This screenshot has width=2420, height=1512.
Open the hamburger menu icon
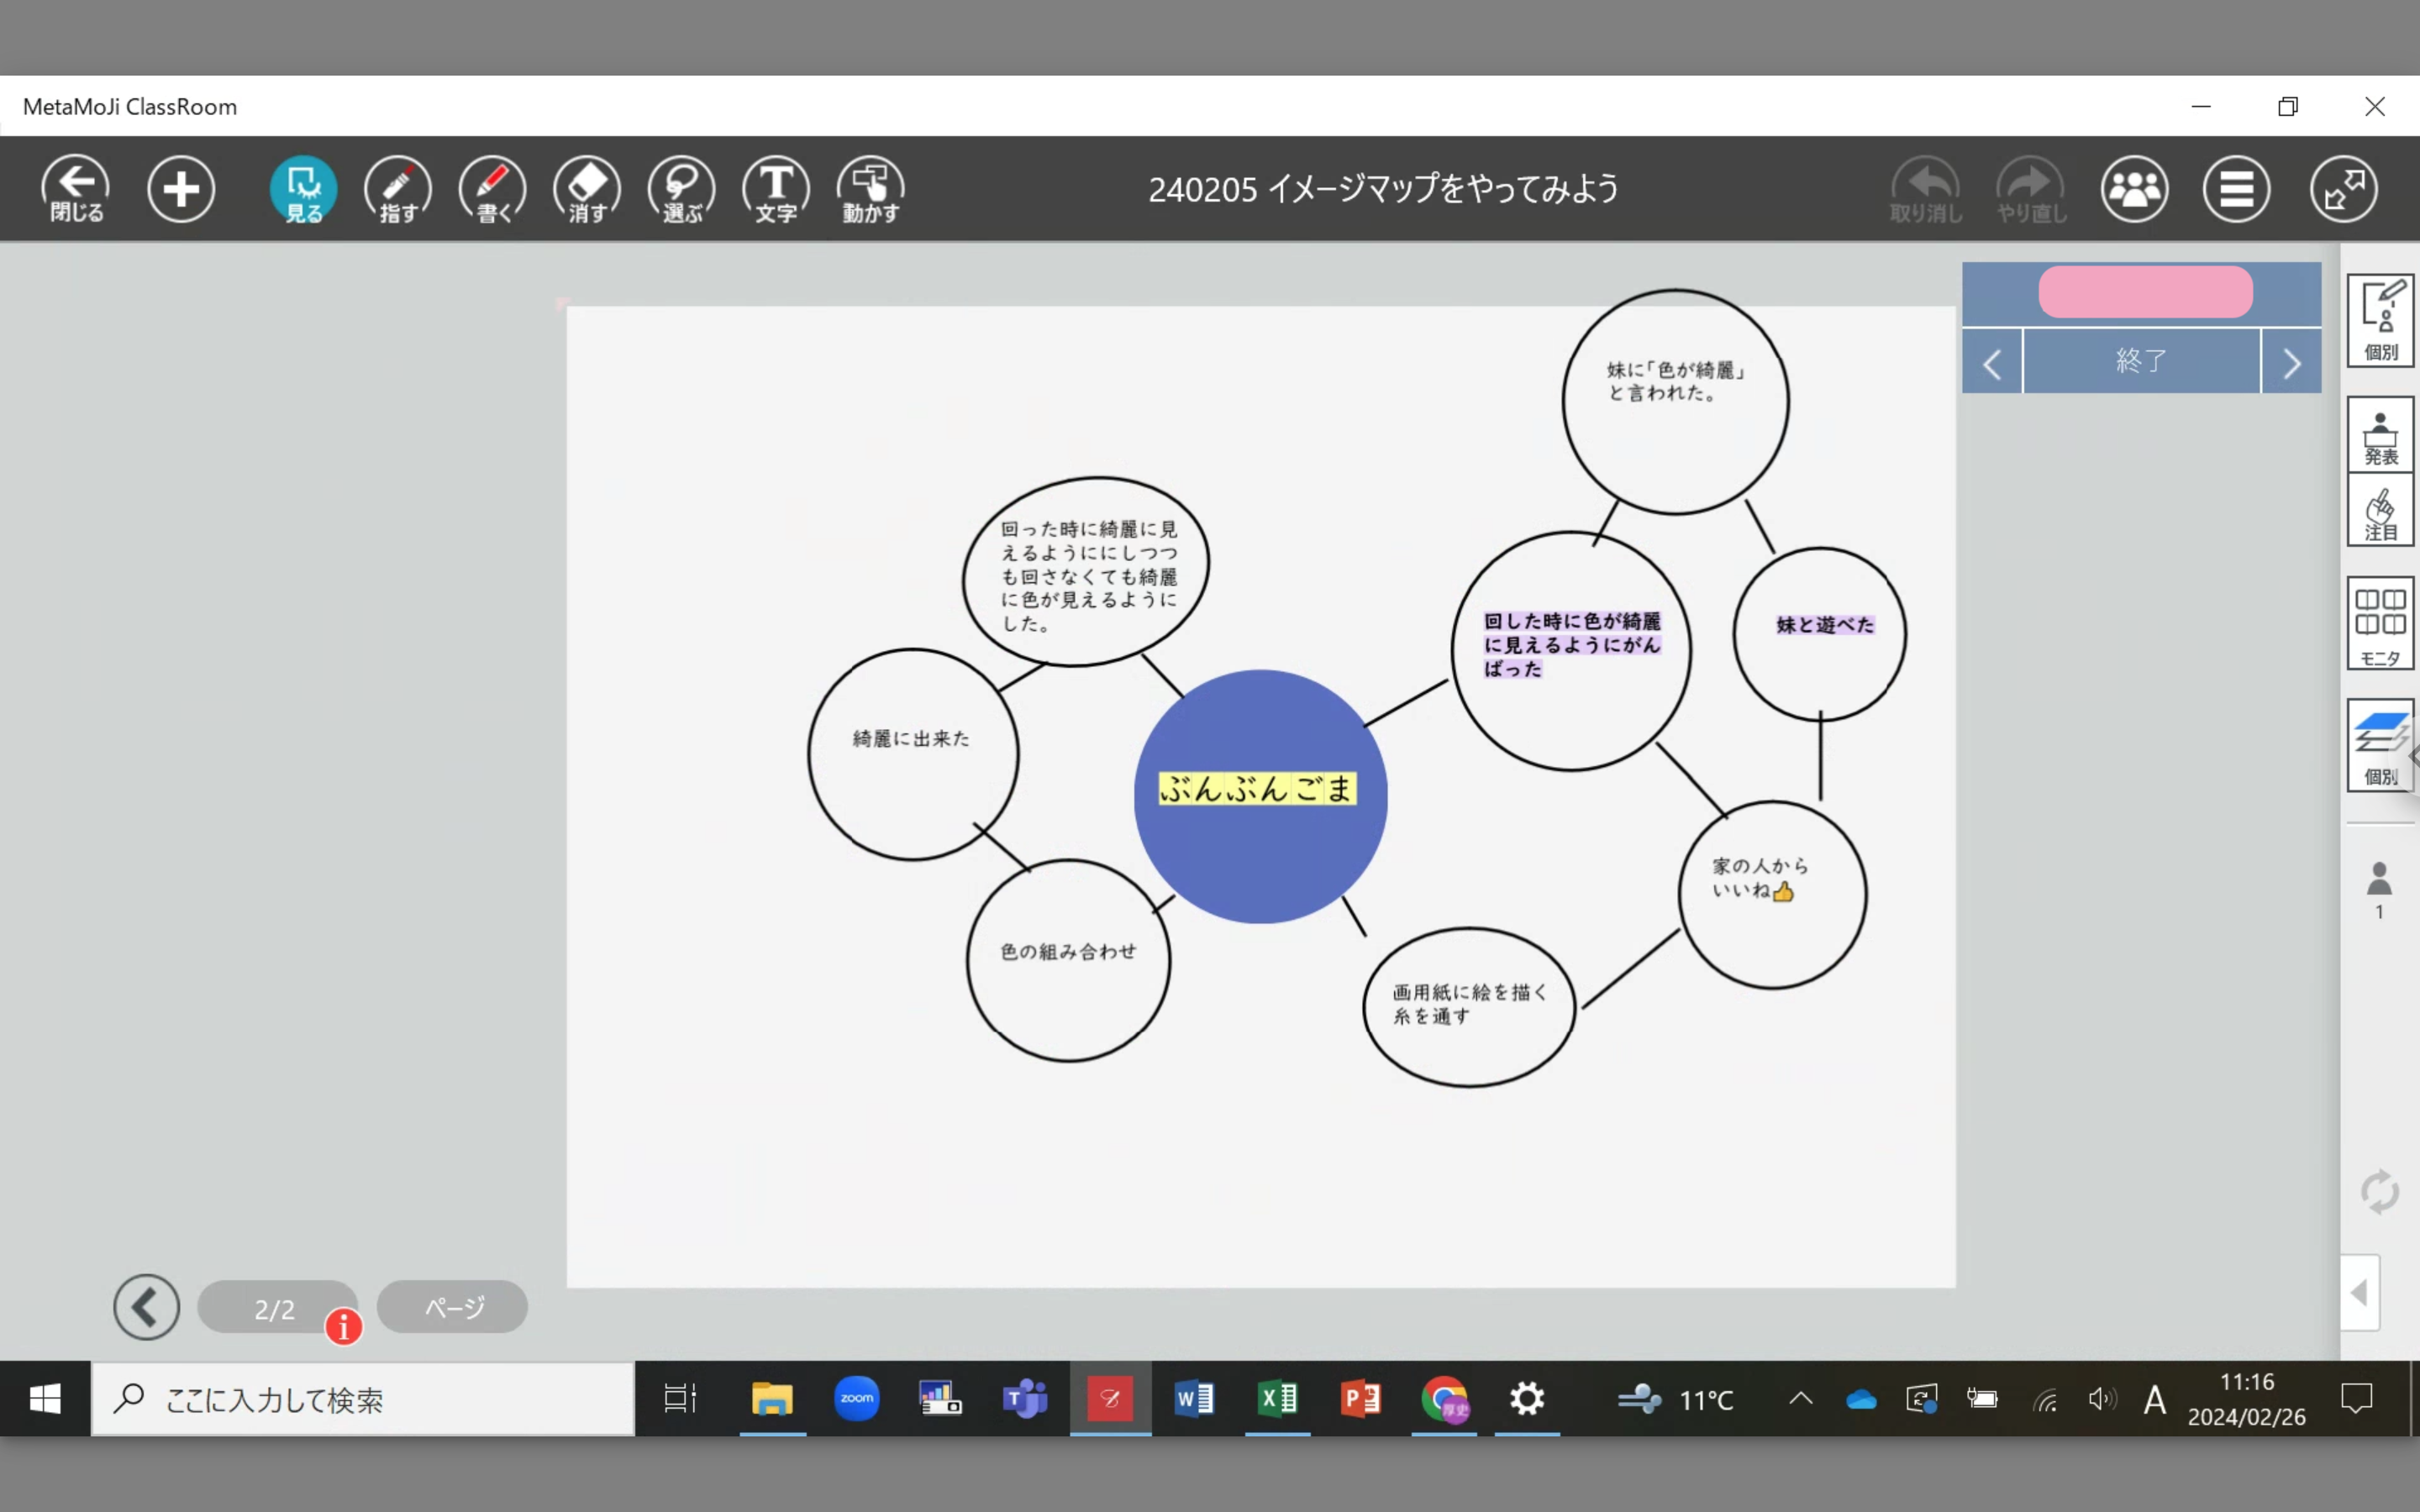pos(2236,188)
